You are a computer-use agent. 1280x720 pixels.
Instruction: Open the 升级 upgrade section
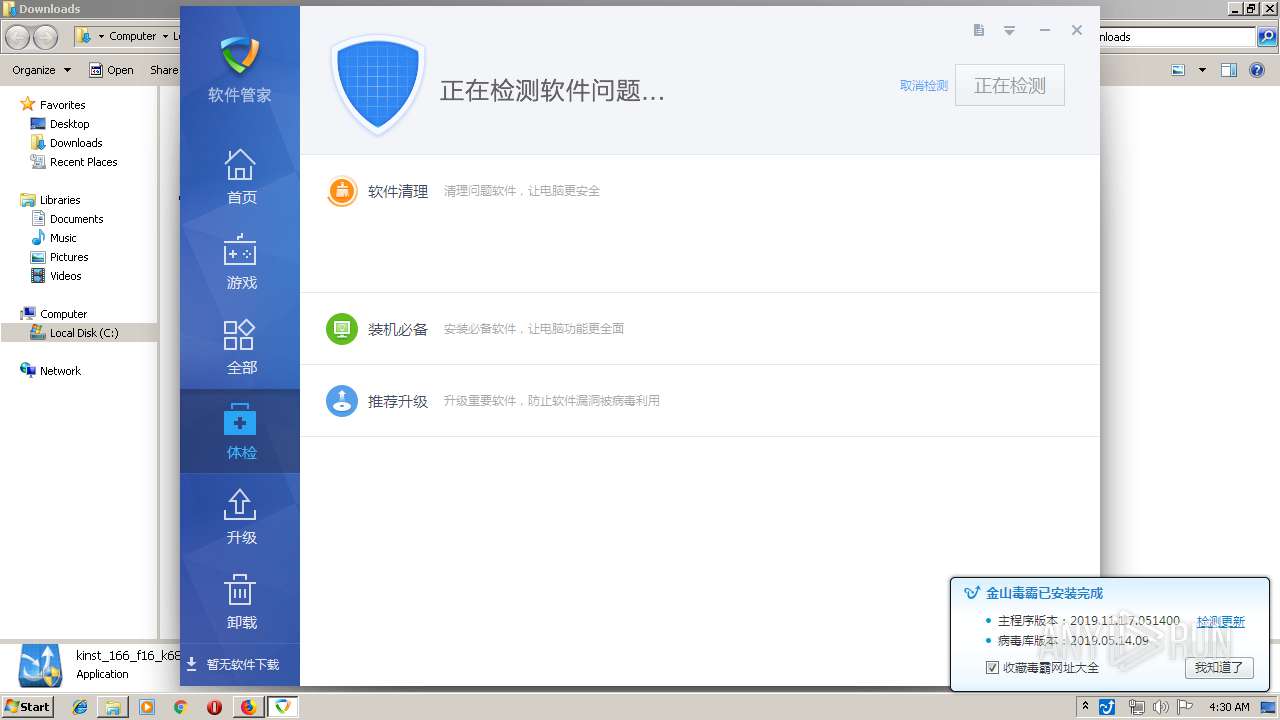pos(240,516)
